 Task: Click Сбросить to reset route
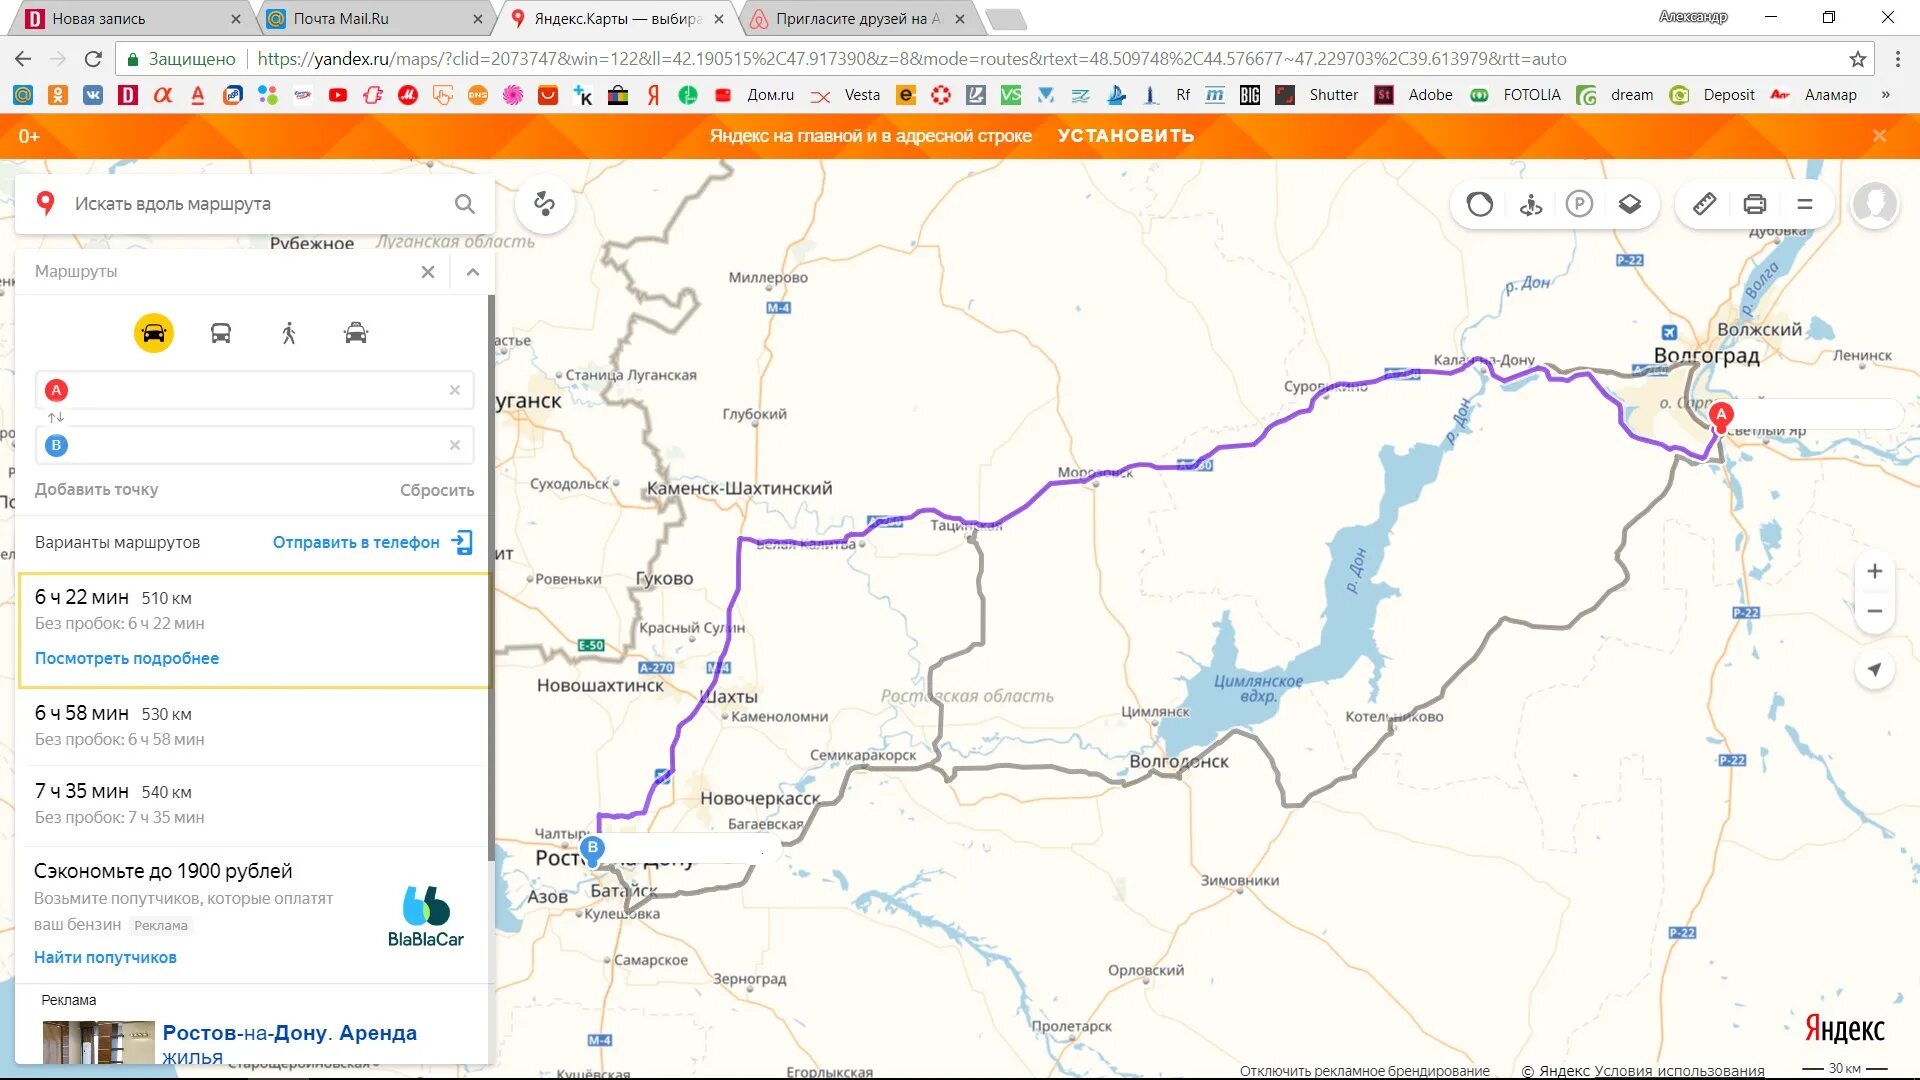[x=437, y=490]
